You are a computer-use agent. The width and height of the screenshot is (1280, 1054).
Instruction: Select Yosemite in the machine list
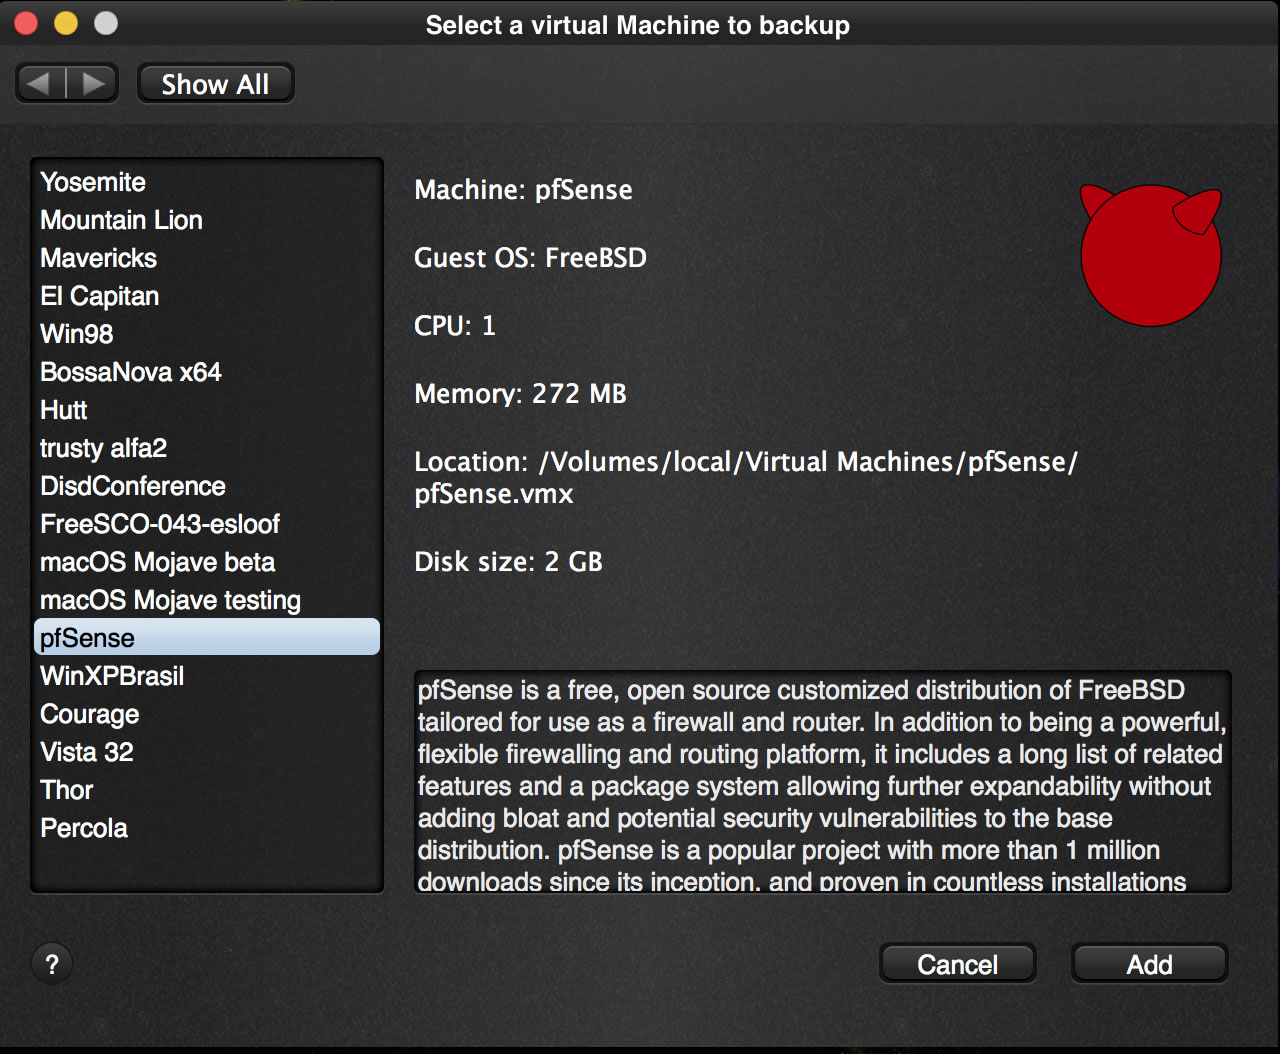point(207,182)
